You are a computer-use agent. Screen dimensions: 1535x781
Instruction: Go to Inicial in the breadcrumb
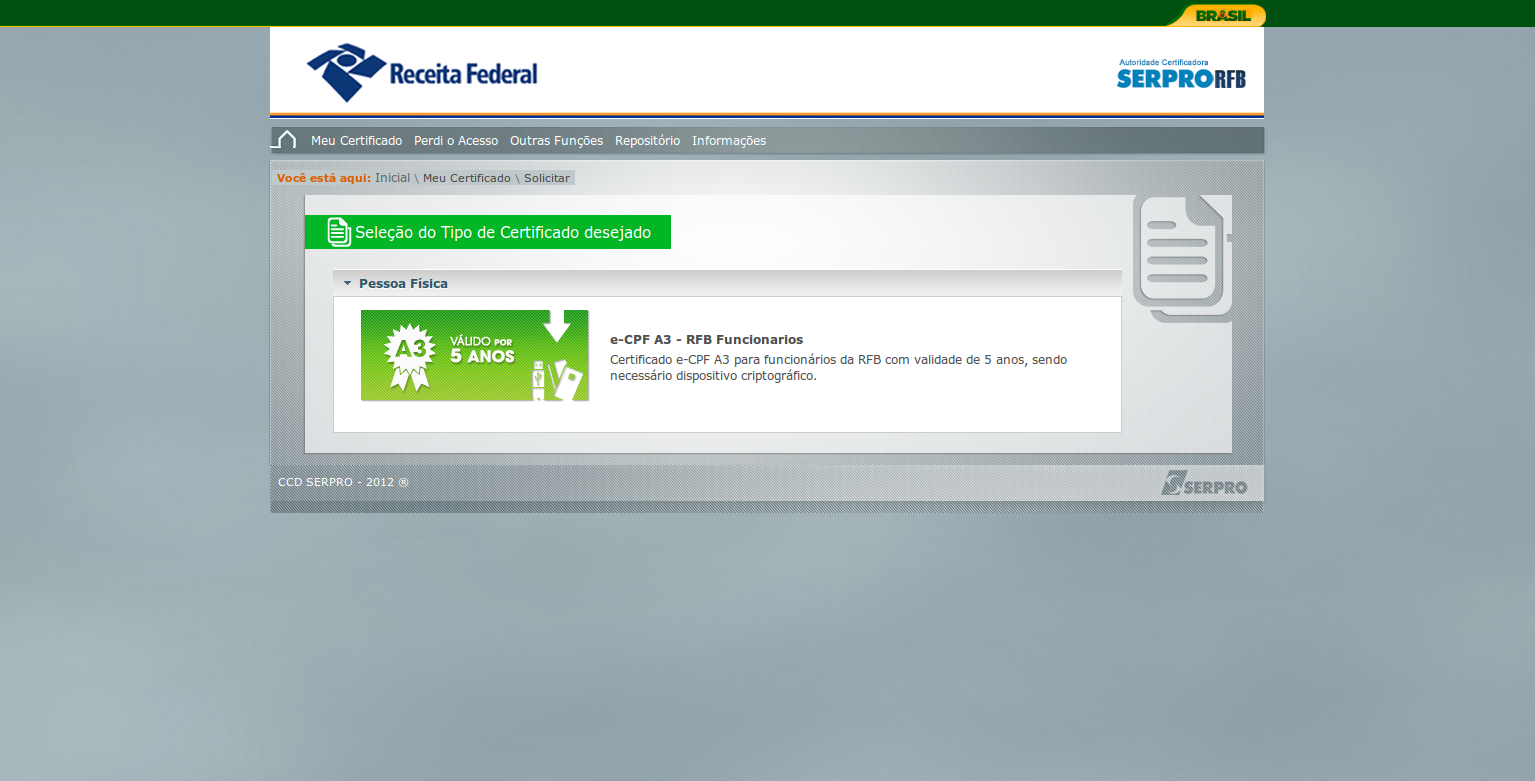tap(392, 178)
